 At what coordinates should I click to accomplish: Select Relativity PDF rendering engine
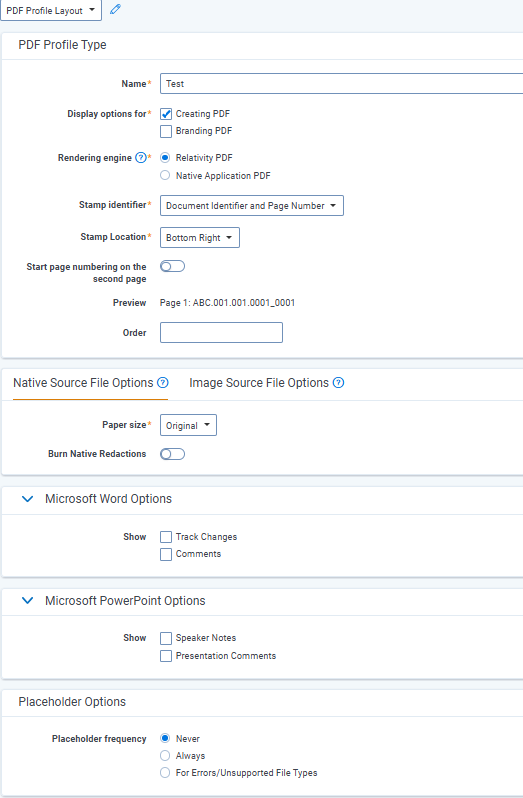click(x=165, y=157)
